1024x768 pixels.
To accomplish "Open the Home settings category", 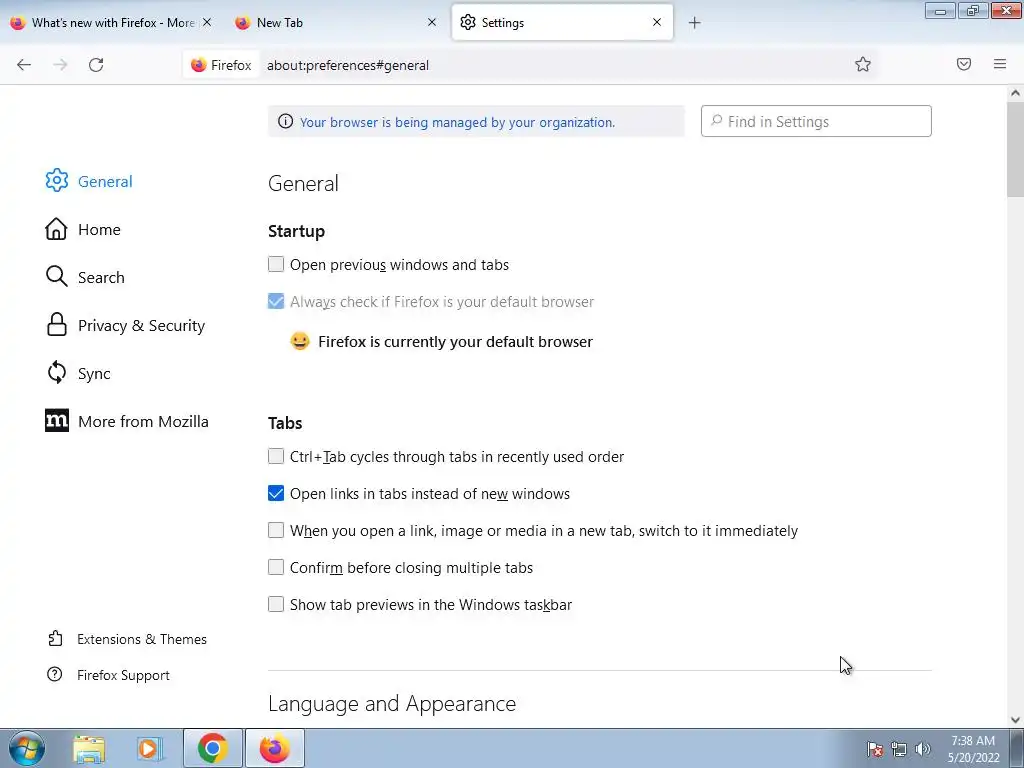I will click(99, 229).
